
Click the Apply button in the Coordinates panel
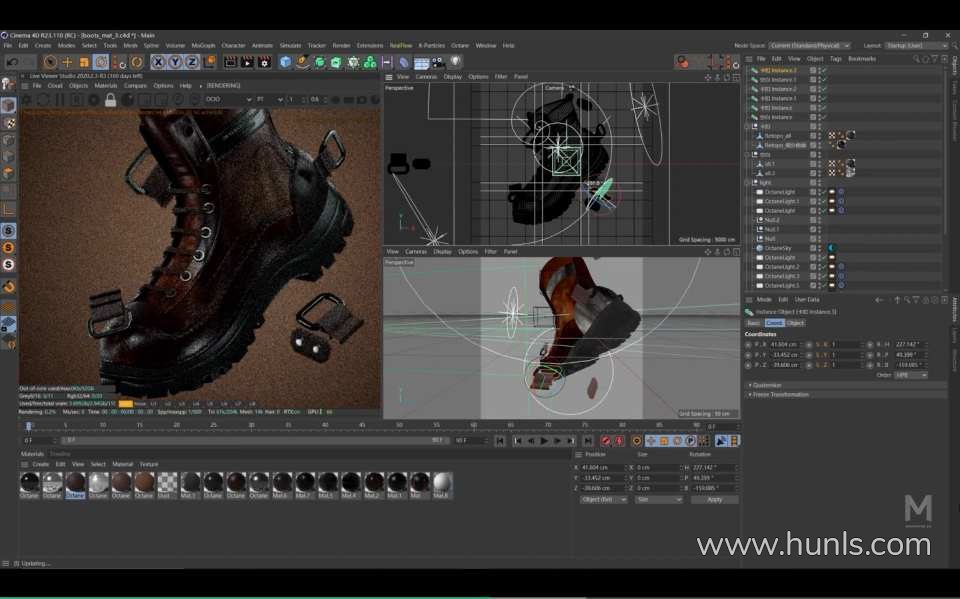714,499
